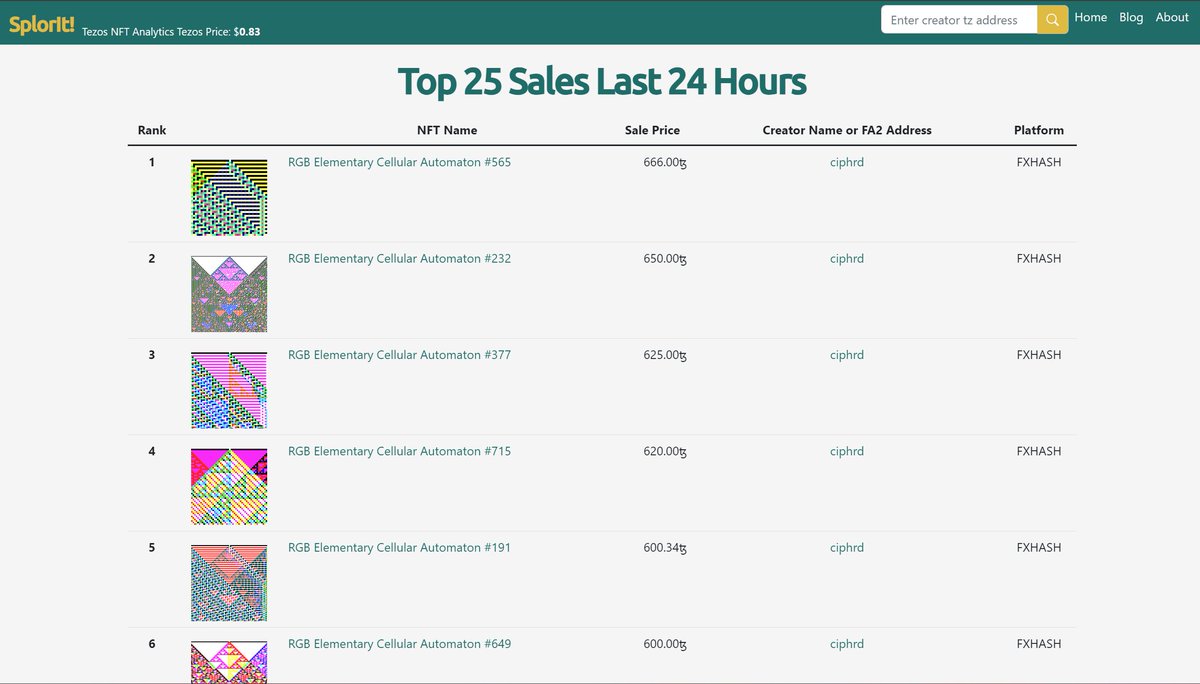Click the Tezos Price $0.83 text

(x=219, y=32)
